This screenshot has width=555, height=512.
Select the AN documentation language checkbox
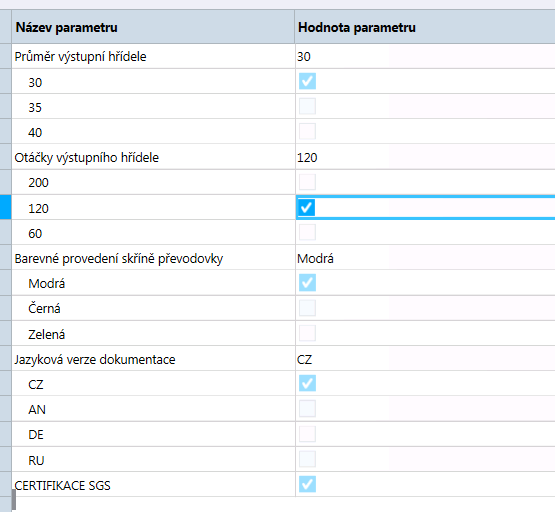307,409
